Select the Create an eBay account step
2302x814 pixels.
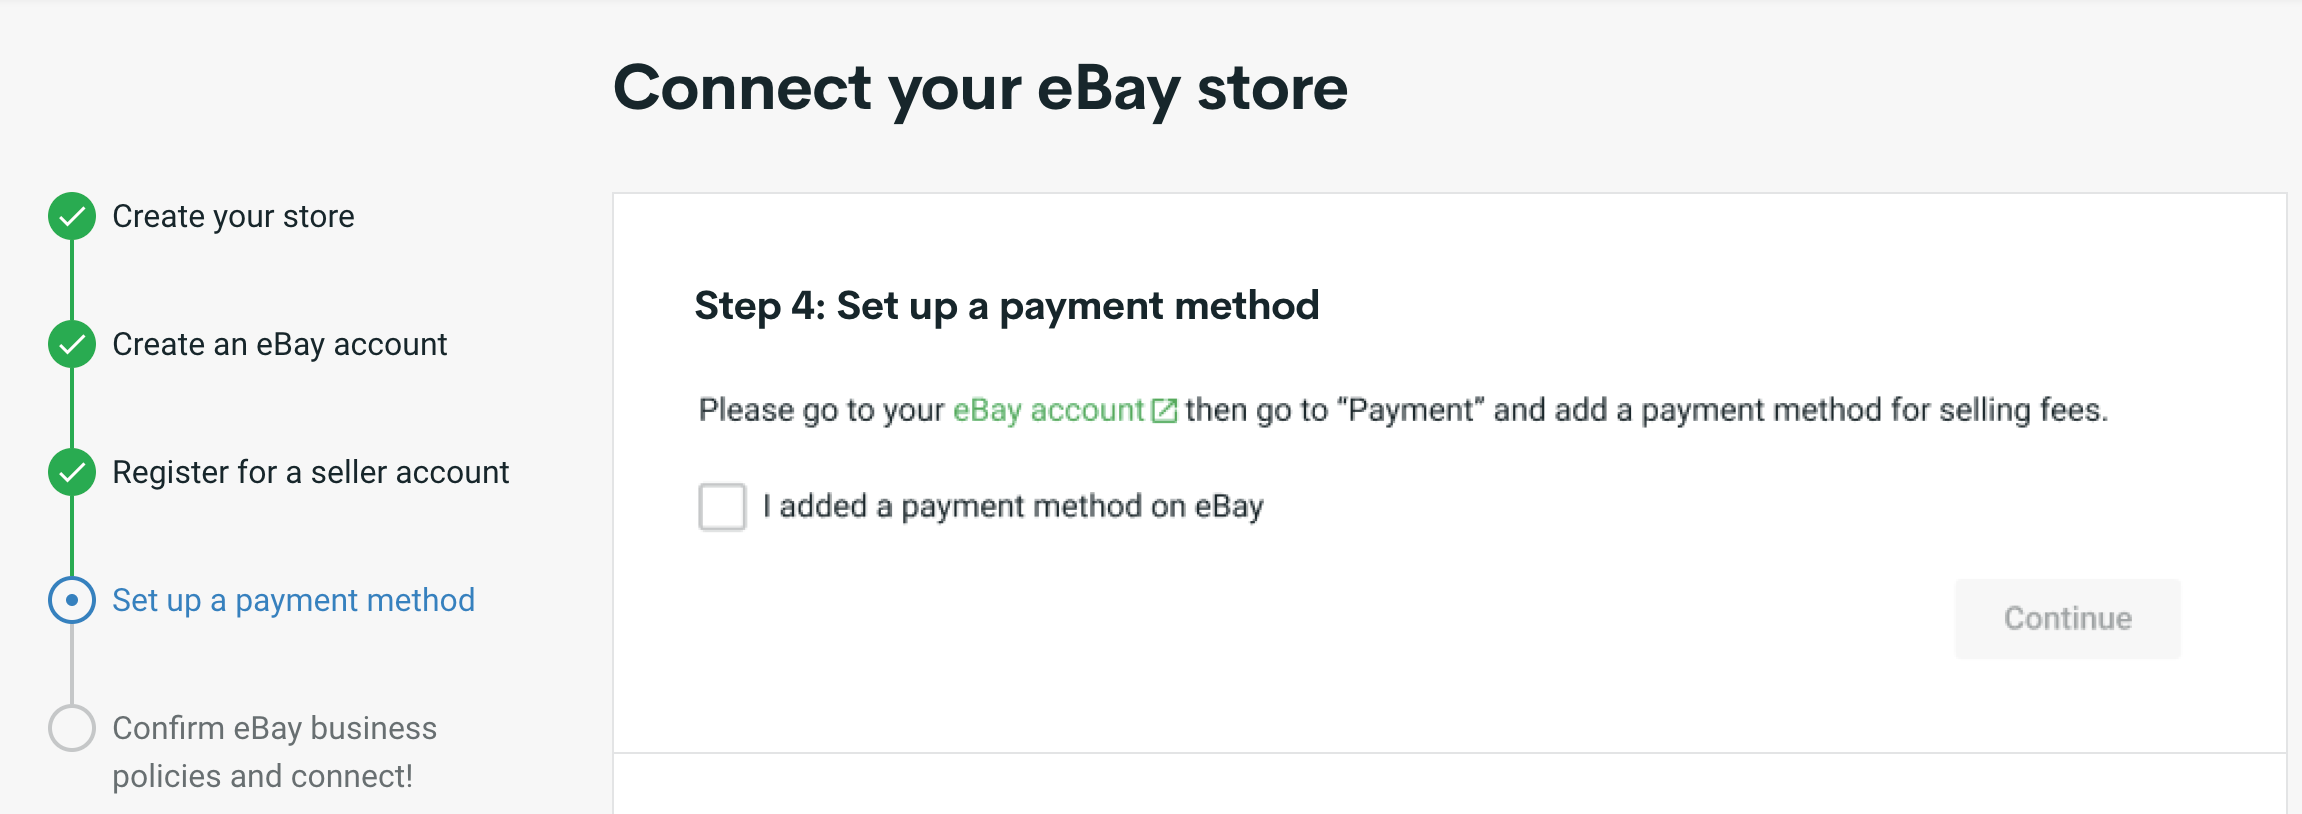[x=279, y=344]
